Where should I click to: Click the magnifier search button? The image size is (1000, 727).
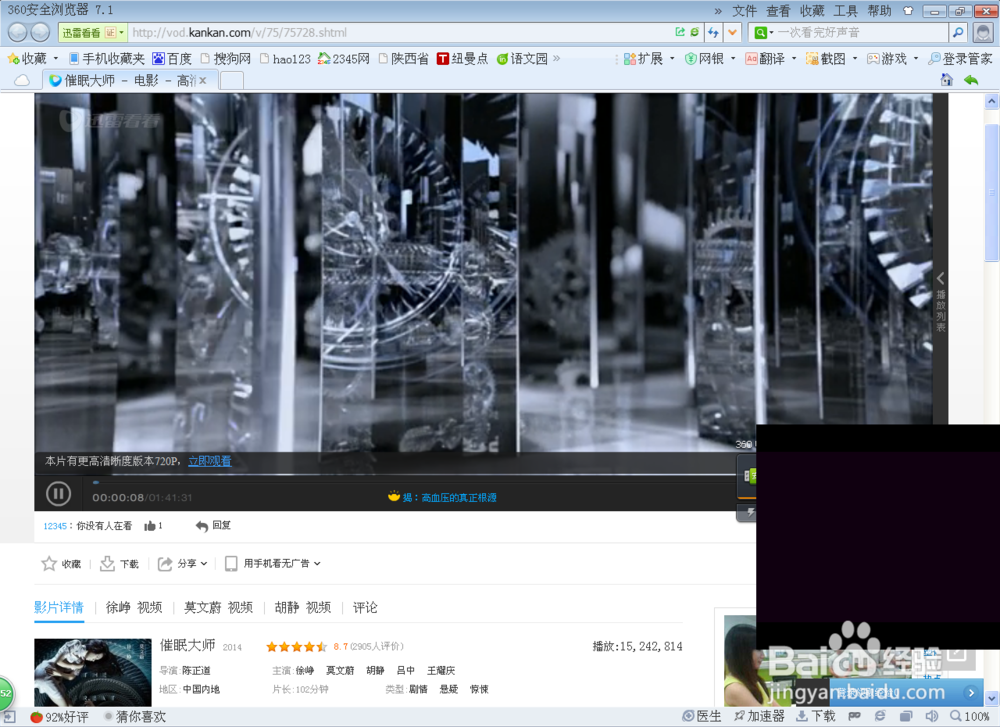(x=958, y=33)
